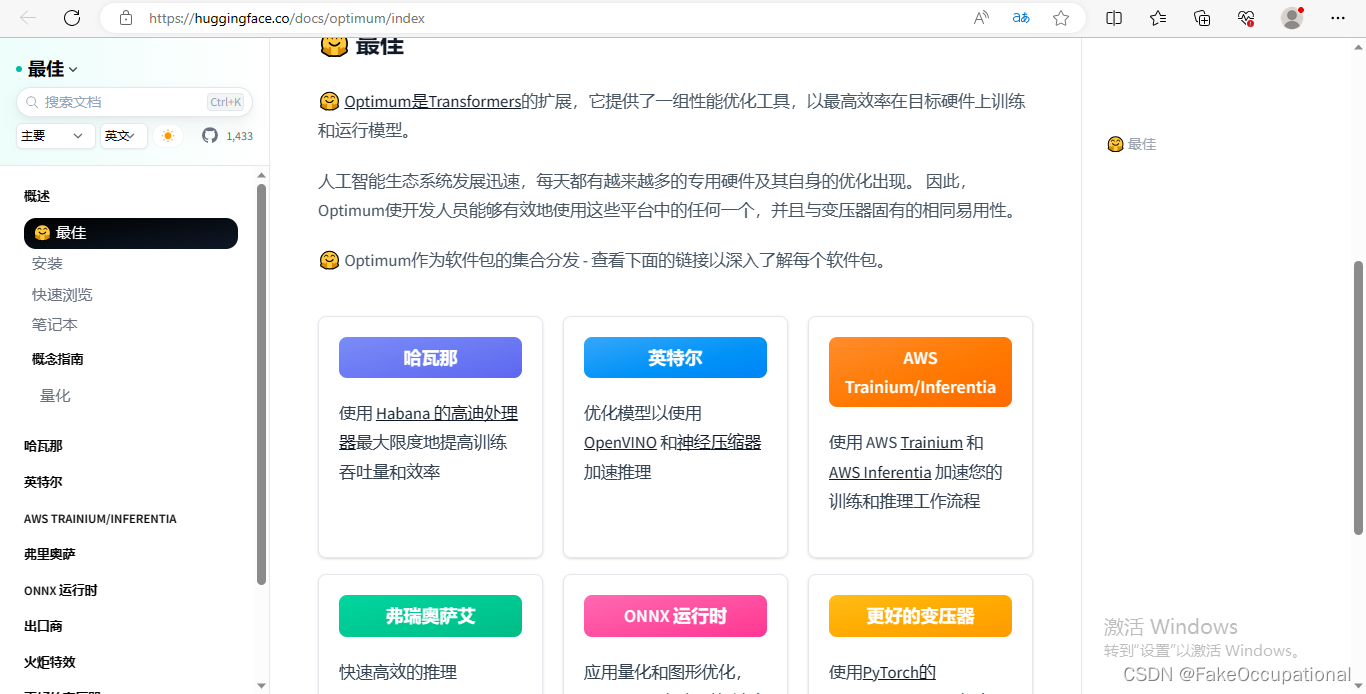
Task: Click the Ctrl+K shortcut badge in the search box
Action: tap(226, 102)
